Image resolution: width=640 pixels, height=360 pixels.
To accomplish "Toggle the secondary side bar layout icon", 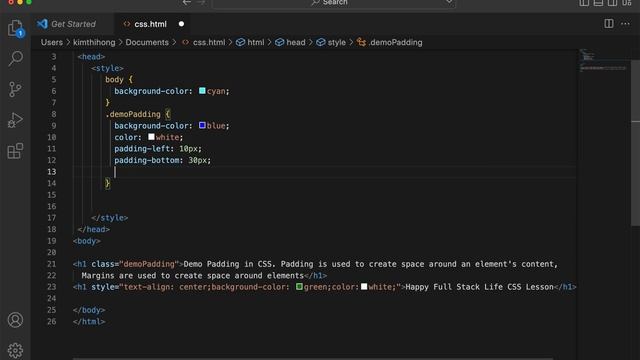I will (612, 2).
